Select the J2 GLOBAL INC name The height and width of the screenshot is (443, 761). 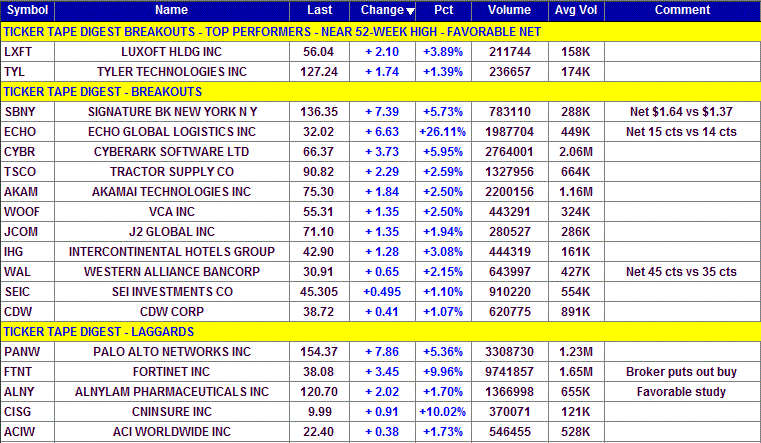coord(172,231)
